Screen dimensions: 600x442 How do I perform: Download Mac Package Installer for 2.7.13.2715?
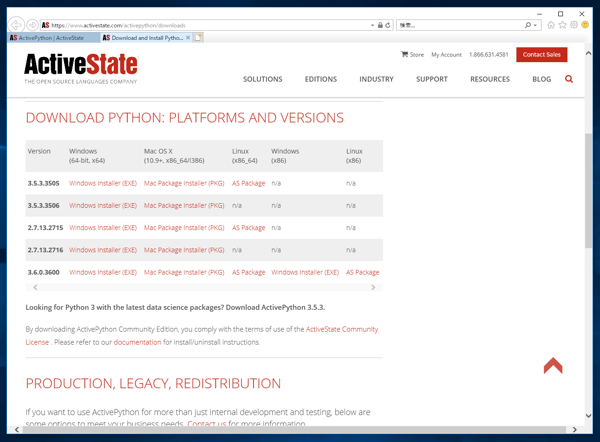pos(184,228)
